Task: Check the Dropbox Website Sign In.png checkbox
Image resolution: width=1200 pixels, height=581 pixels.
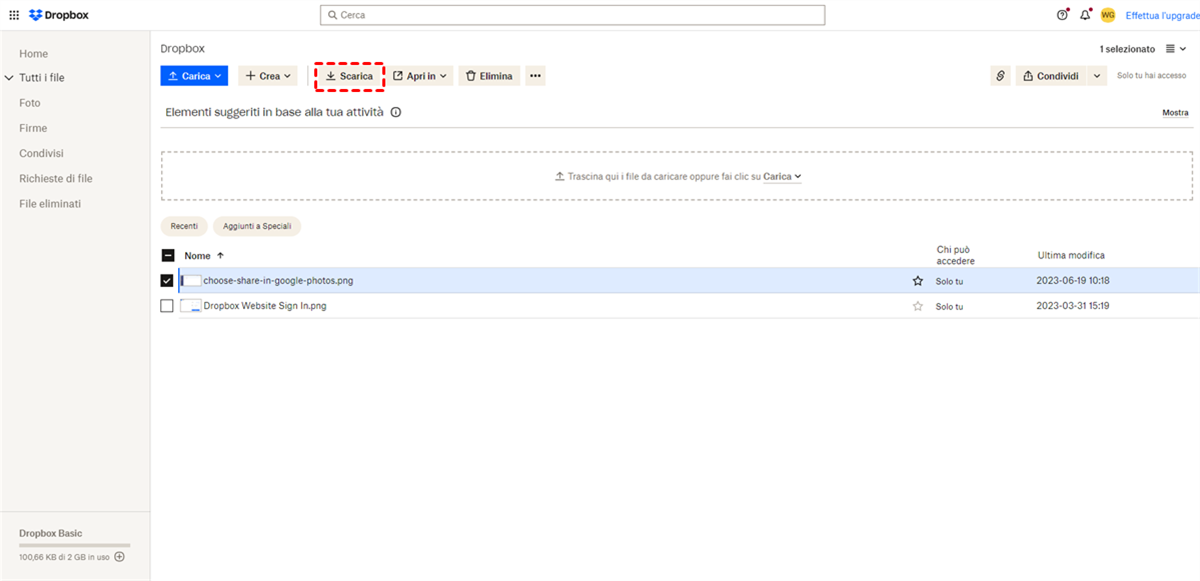Action: click(167, 306)
